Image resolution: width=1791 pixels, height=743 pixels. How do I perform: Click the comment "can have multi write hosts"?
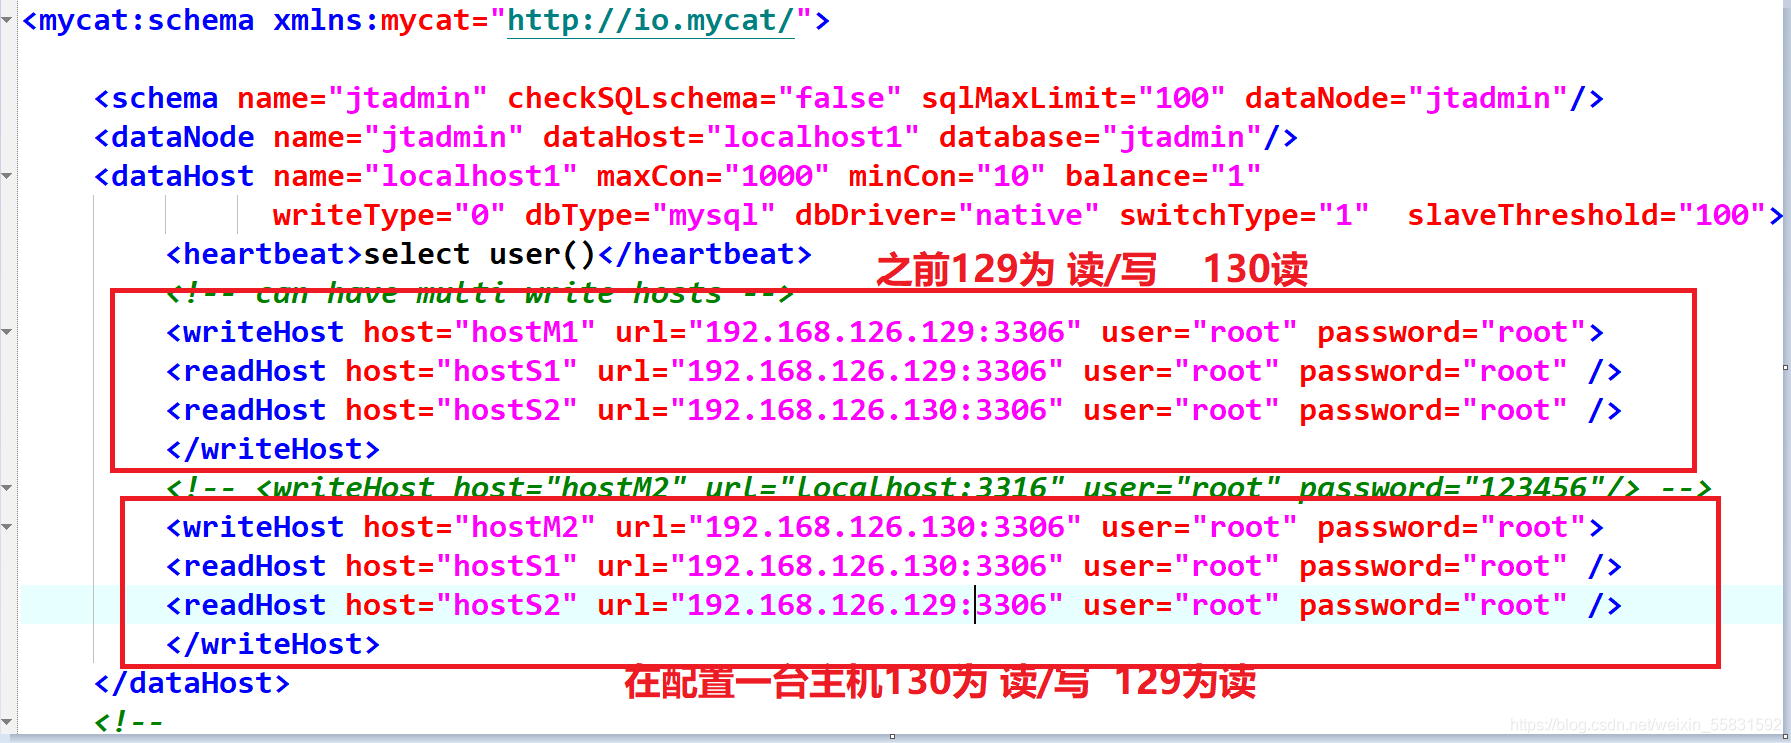[488, 293]
